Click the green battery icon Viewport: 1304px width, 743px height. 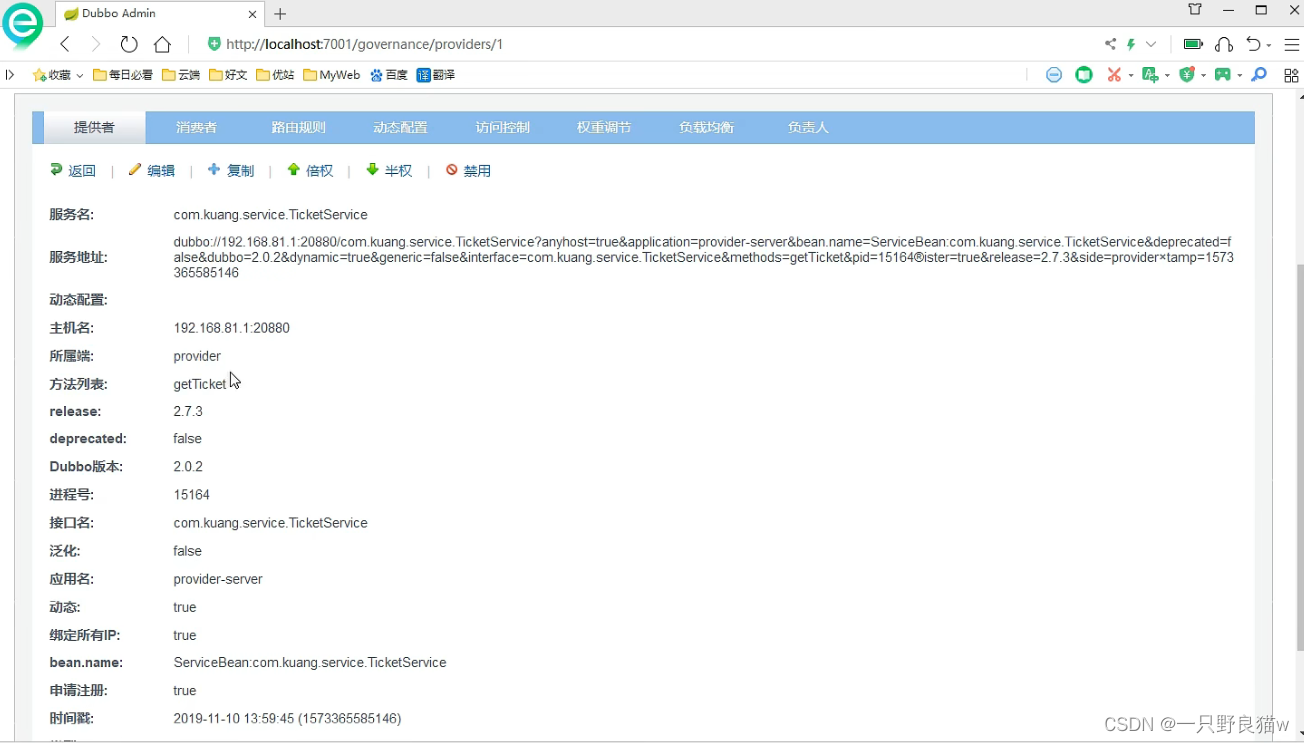(1193, 44)
